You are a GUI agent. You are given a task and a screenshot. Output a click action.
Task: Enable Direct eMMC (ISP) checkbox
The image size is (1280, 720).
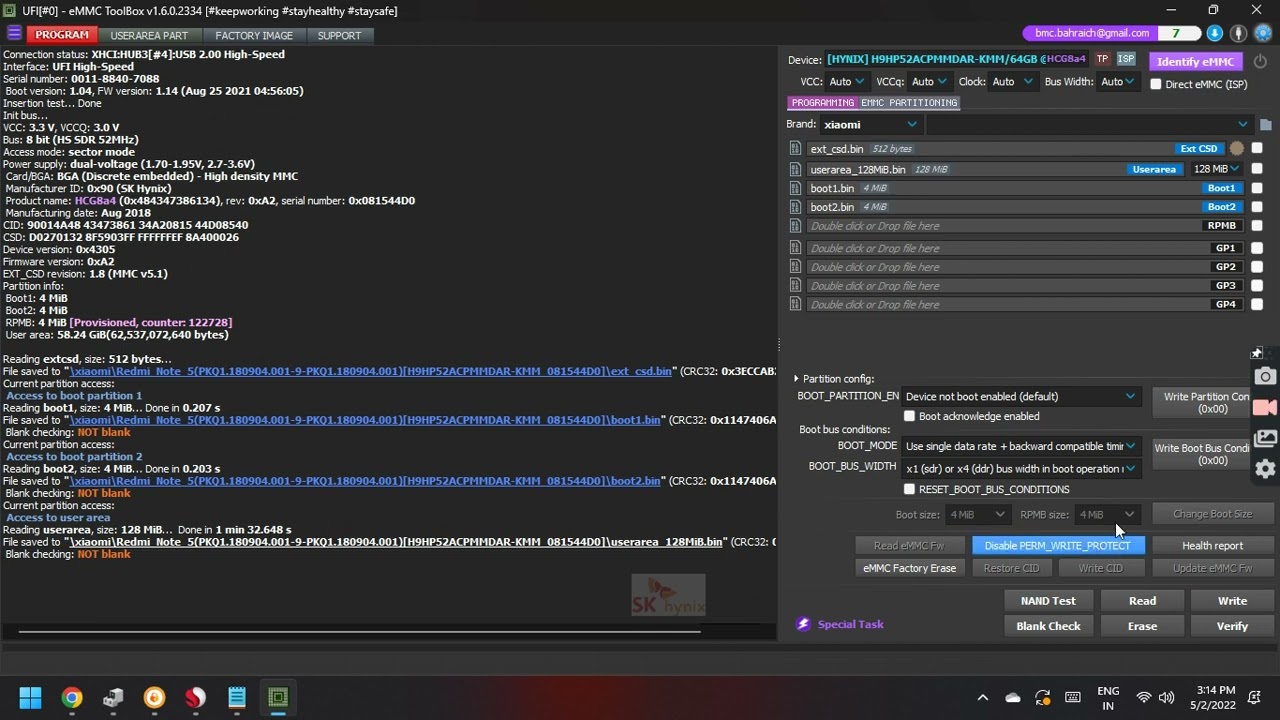pyautogui.click(x=1156, y=84)
